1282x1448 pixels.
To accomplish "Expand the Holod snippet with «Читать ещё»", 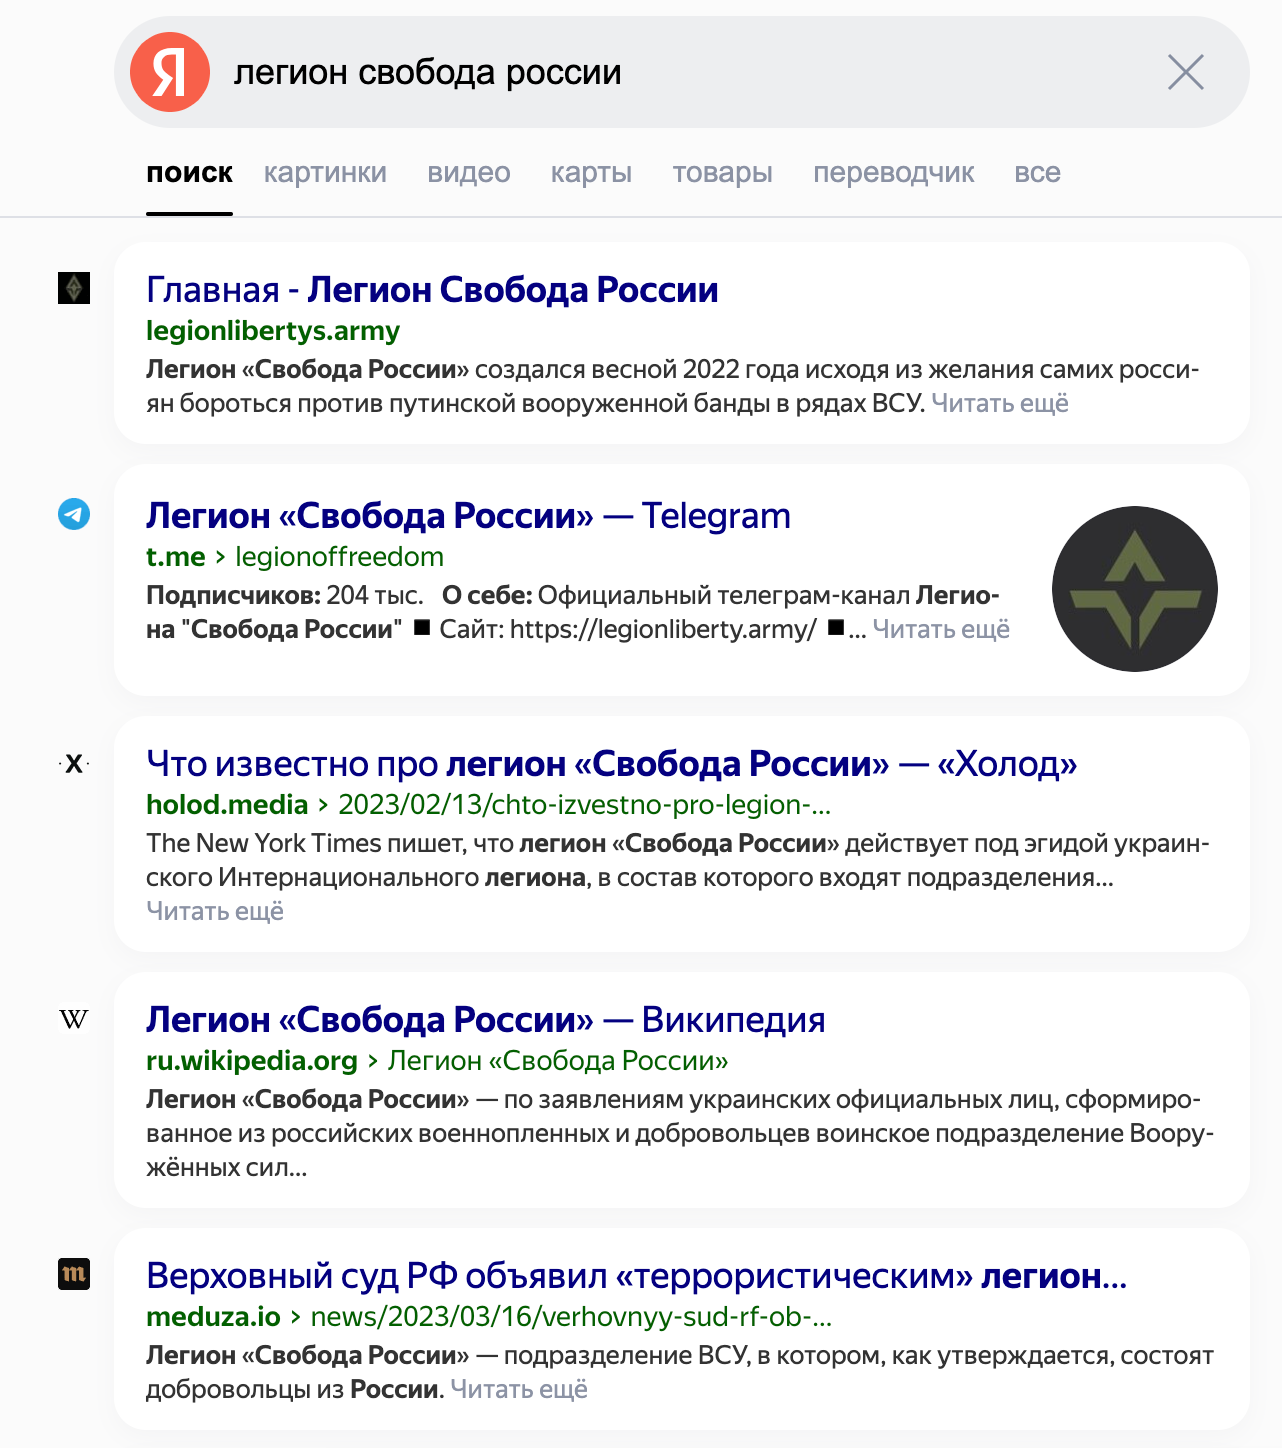I will pos(215,911).
